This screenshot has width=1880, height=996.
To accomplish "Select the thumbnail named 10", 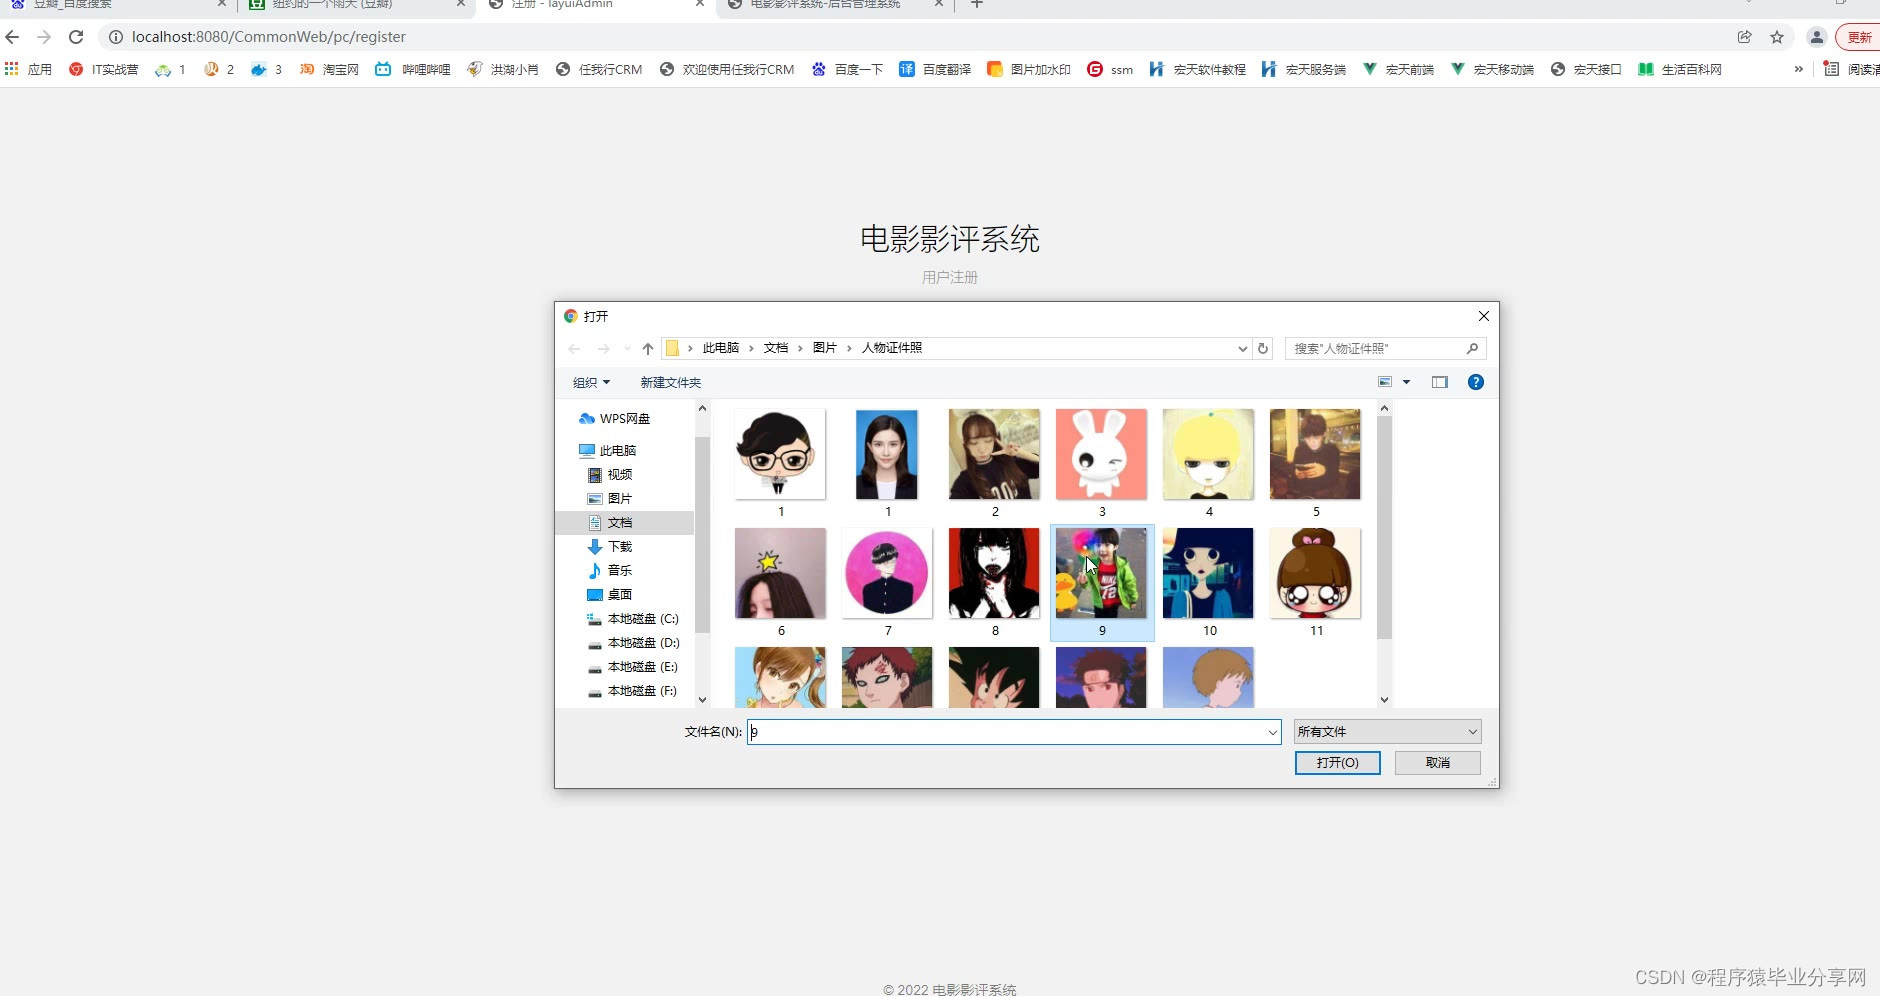I will 1208,573.
